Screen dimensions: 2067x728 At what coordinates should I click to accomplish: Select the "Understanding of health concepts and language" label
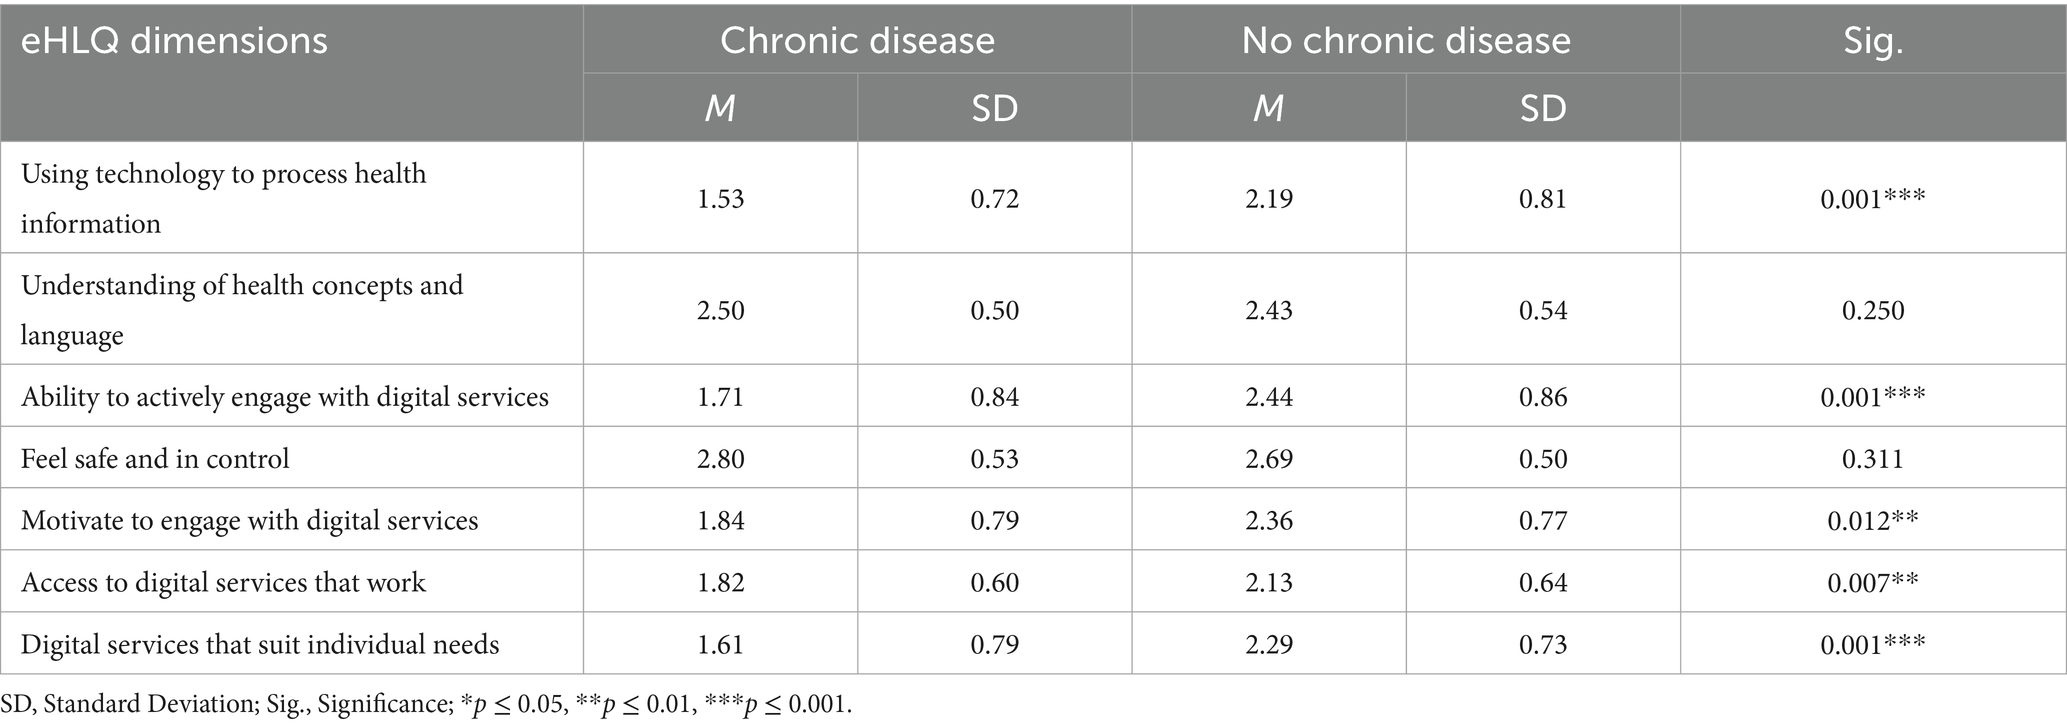pos(242,309)
